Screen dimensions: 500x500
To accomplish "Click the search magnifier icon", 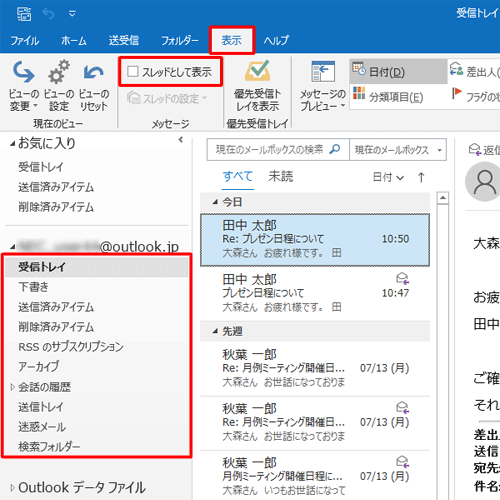I will [x=334, y=149].
